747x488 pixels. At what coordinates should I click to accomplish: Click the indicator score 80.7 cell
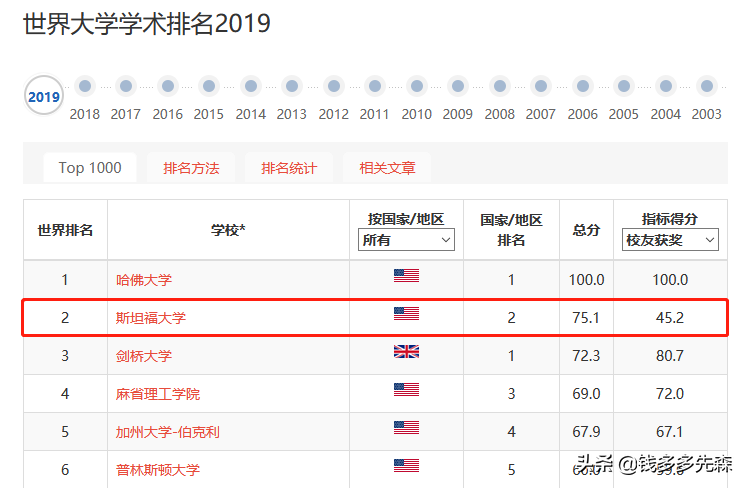(670, 356)
